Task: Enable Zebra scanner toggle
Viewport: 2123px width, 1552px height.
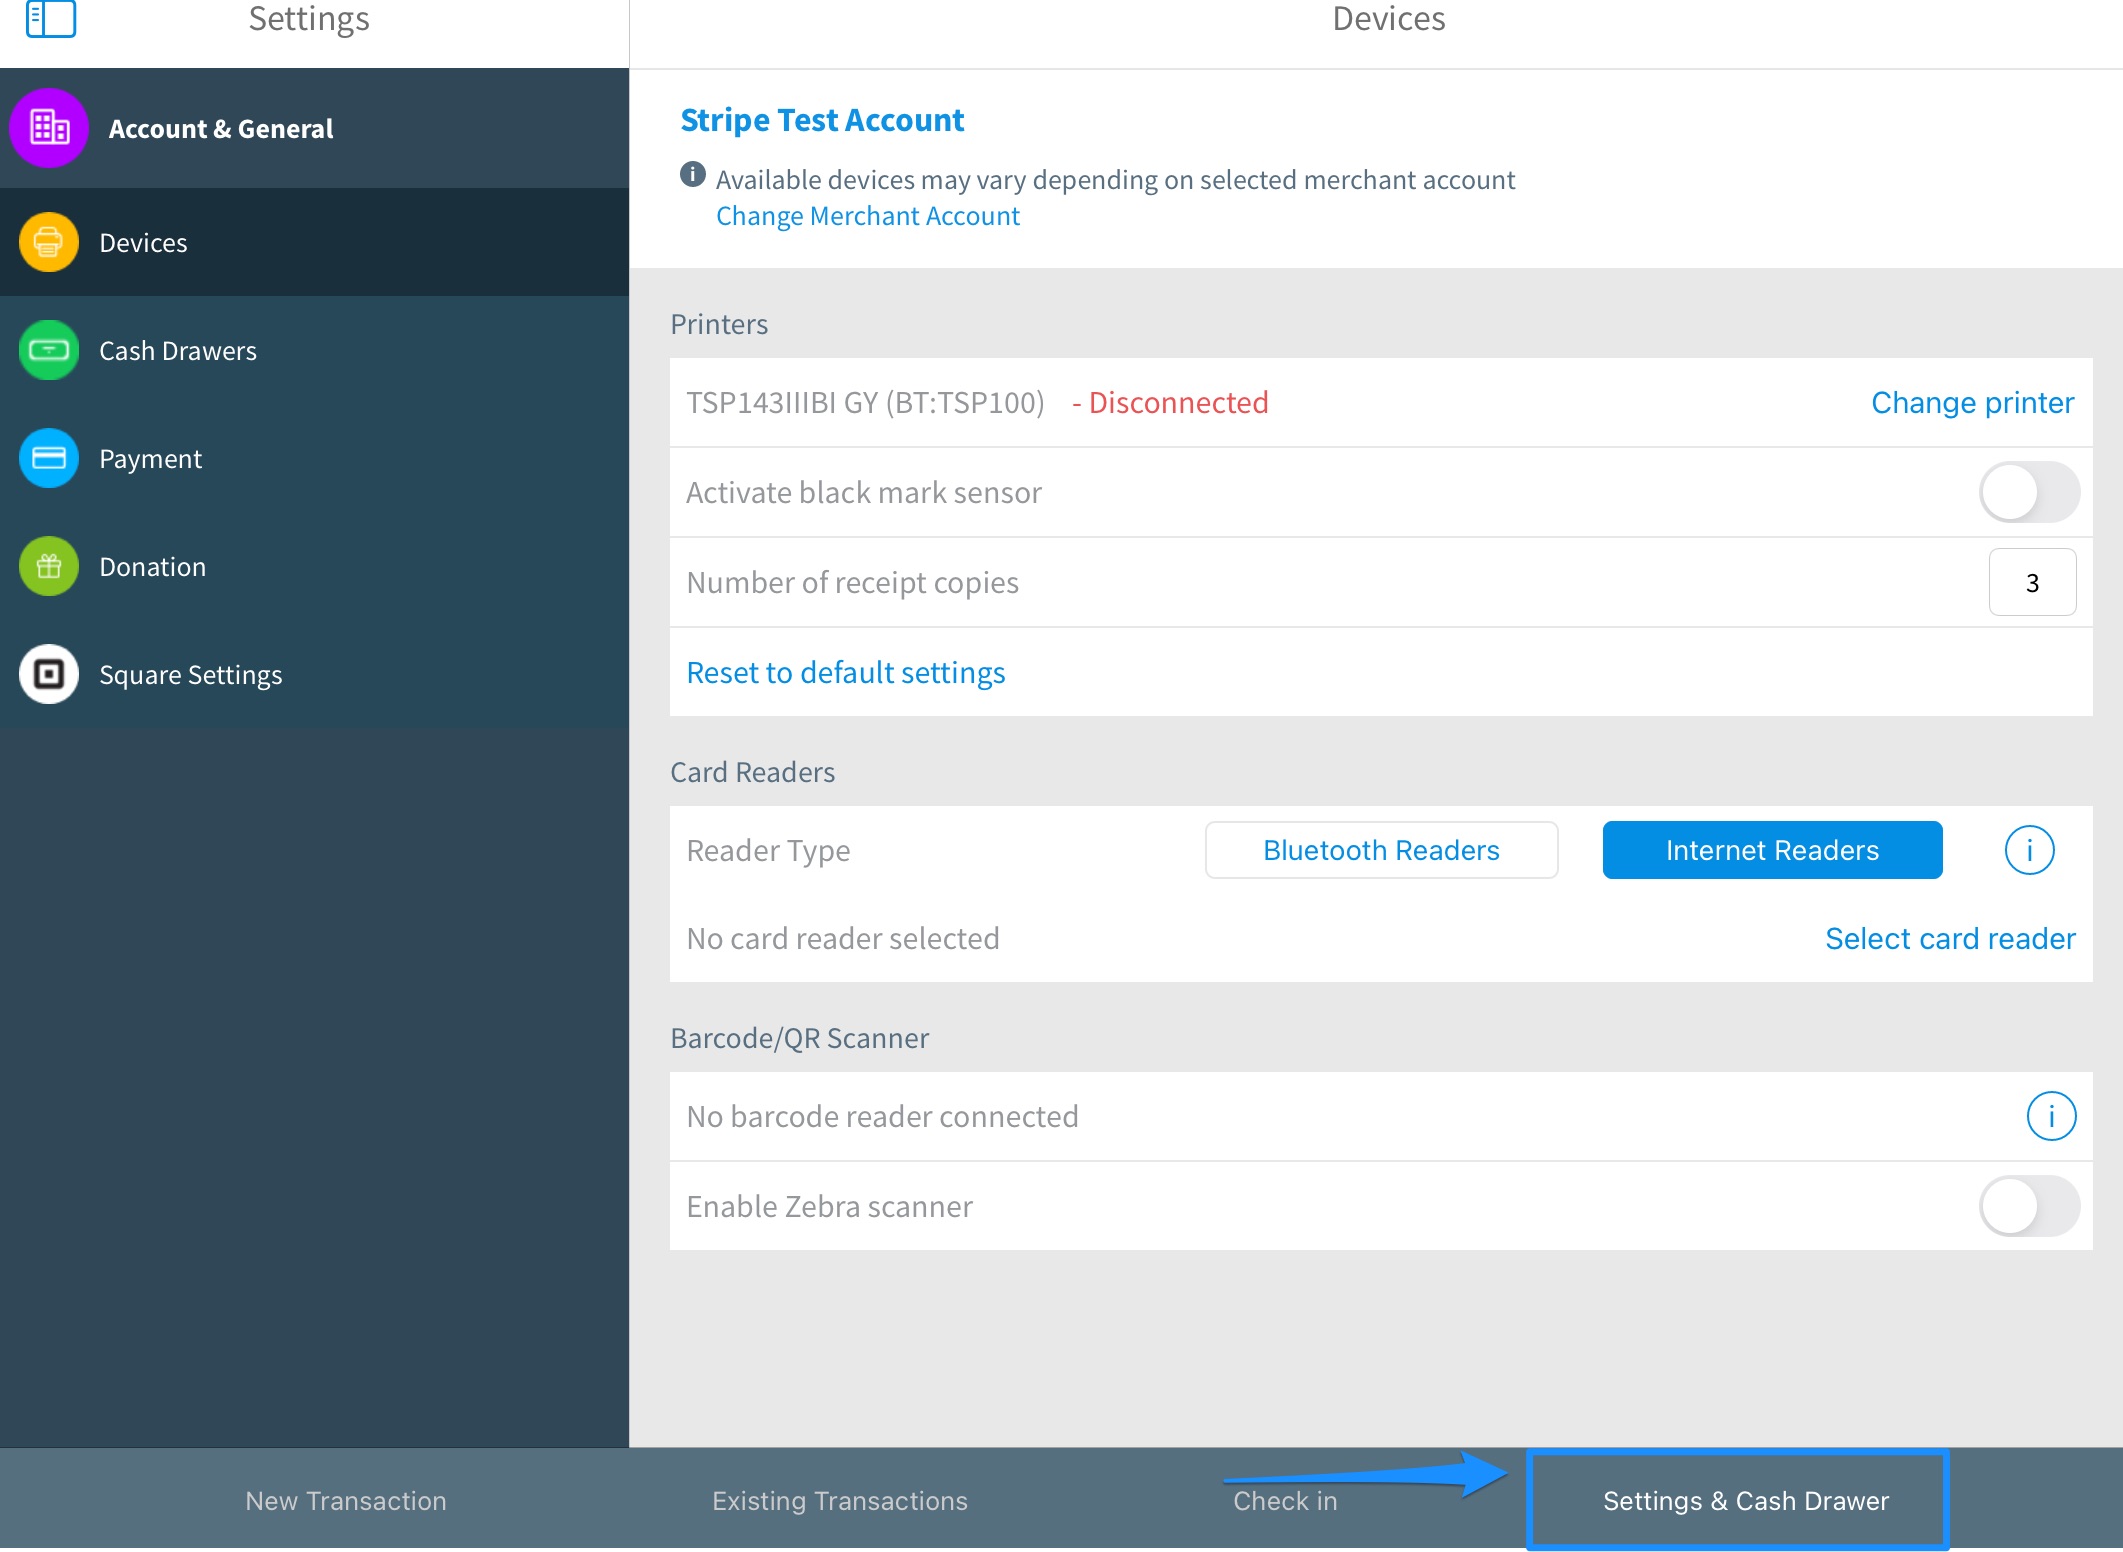Action: click(2028, 1206)
